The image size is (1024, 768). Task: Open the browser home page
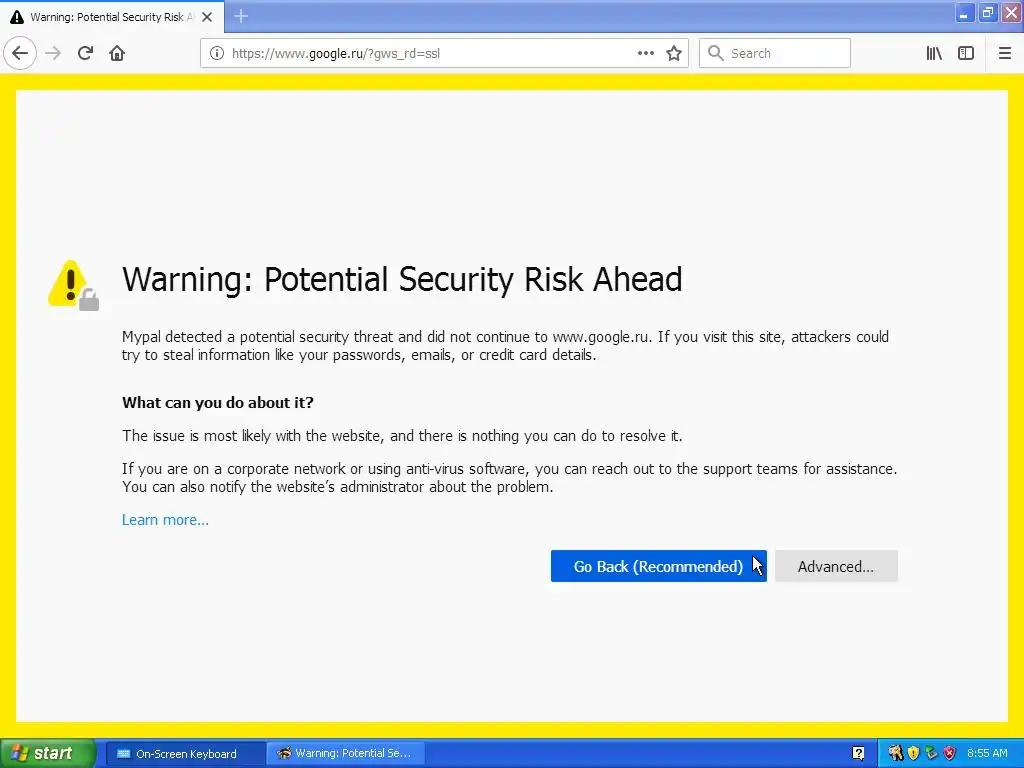(x=117, y=53)
